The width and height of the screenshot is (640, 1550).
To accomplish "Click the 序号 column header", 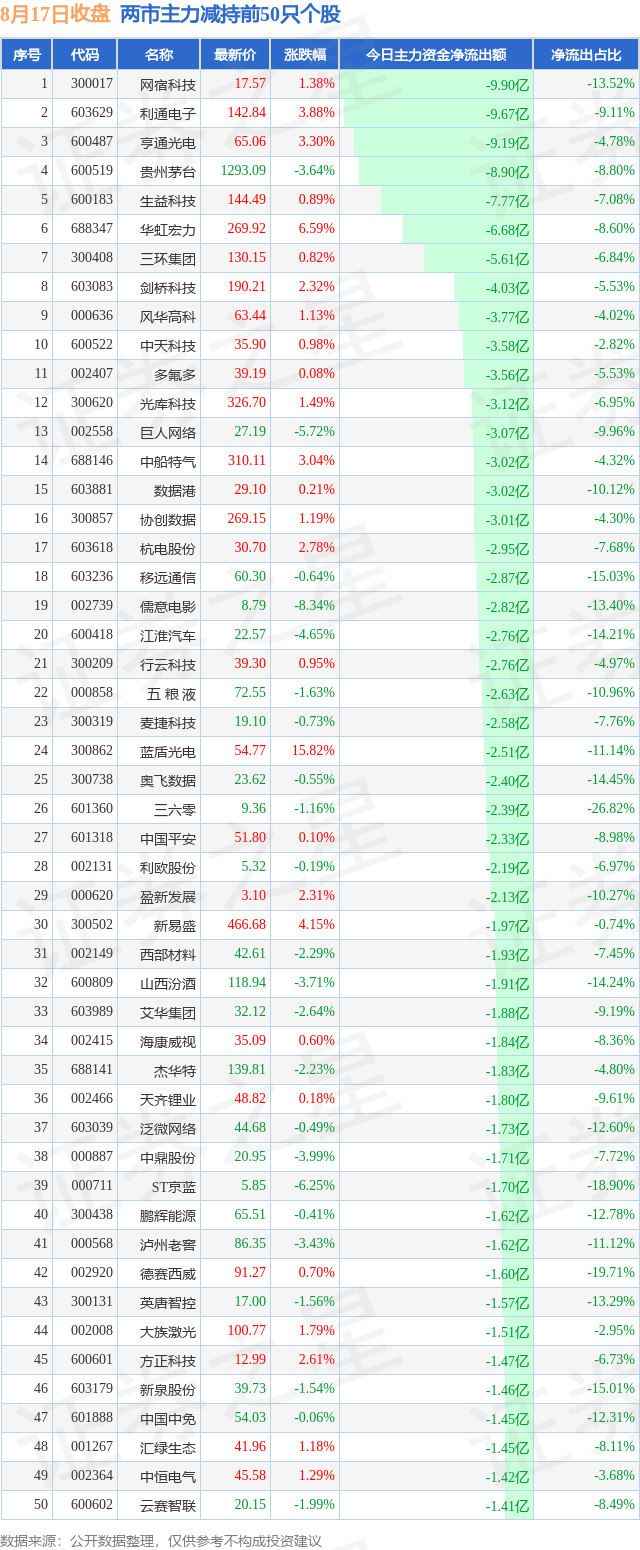I will pyautogui.click(x=27, y=55).
